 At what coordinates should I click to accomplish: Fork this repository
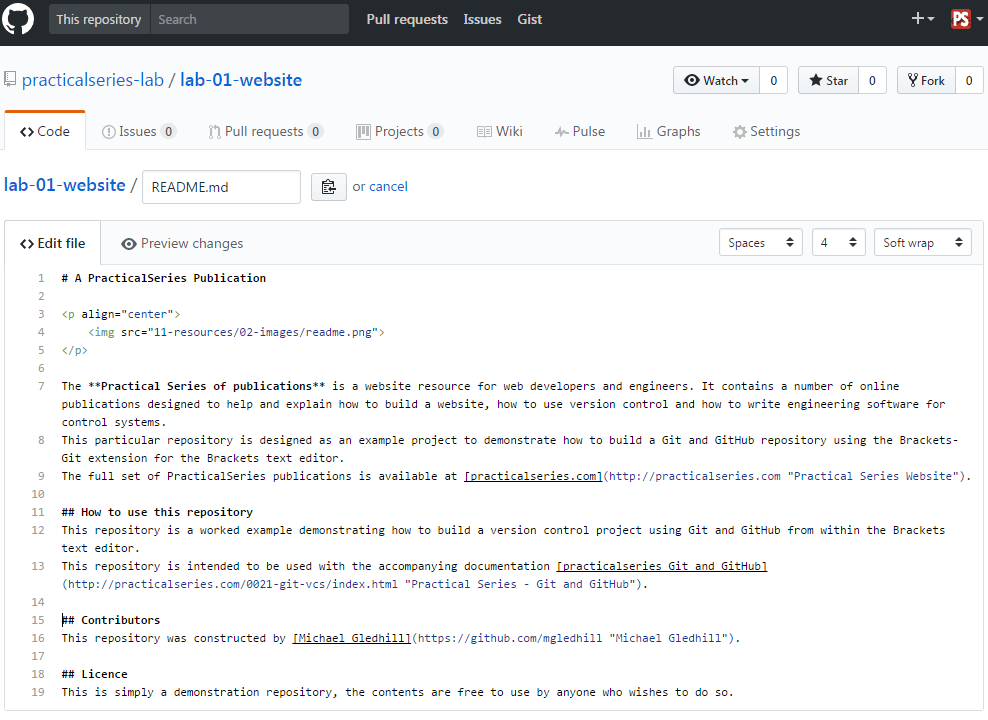coord(926,81)
